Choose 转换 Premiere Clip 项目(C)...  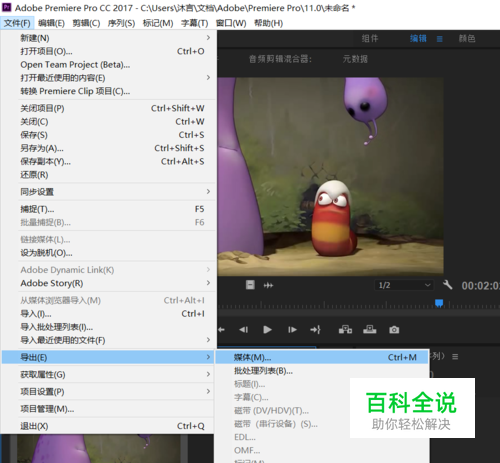[x=108, y=91]
